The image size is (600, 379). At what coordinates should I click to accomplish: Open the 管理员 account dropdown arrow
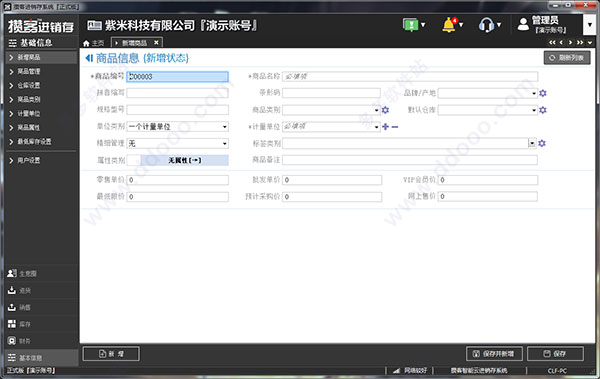[590, 25]
